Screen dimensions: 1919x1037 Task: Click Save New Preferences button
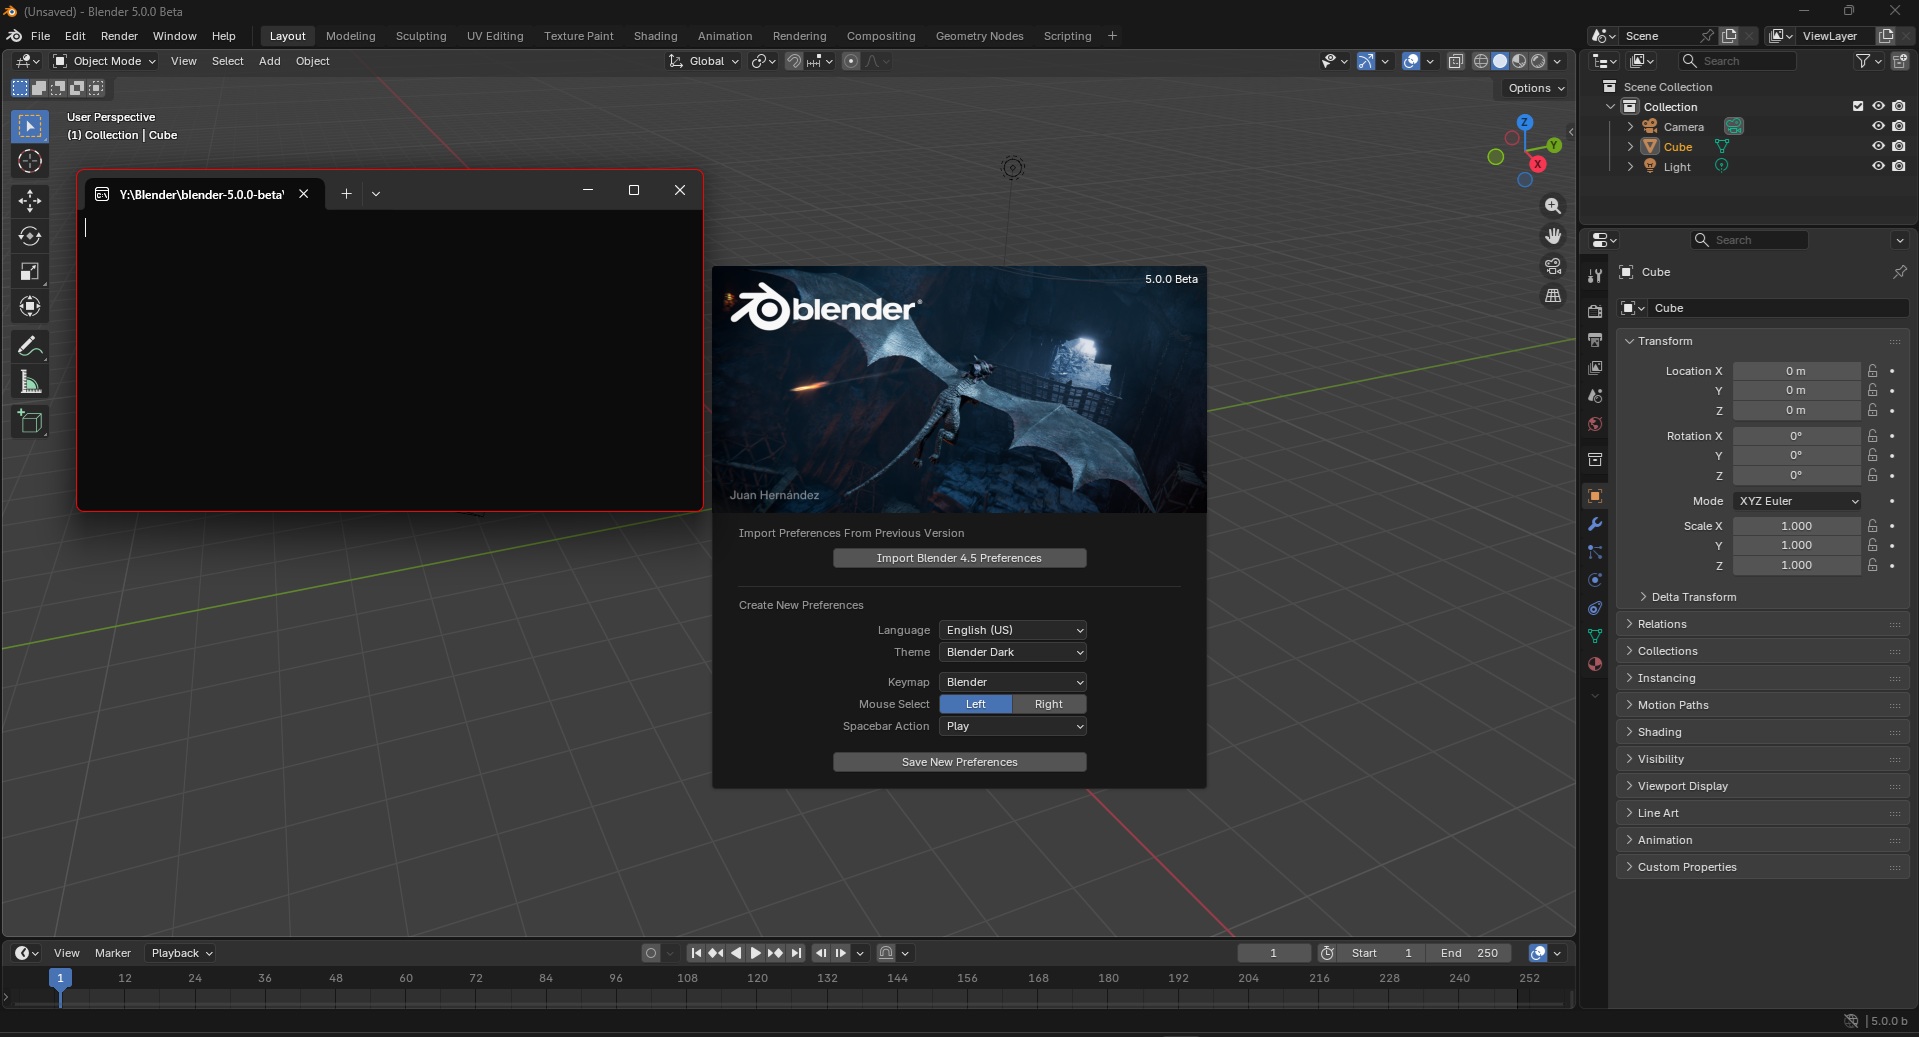click(x=960, y=762)
